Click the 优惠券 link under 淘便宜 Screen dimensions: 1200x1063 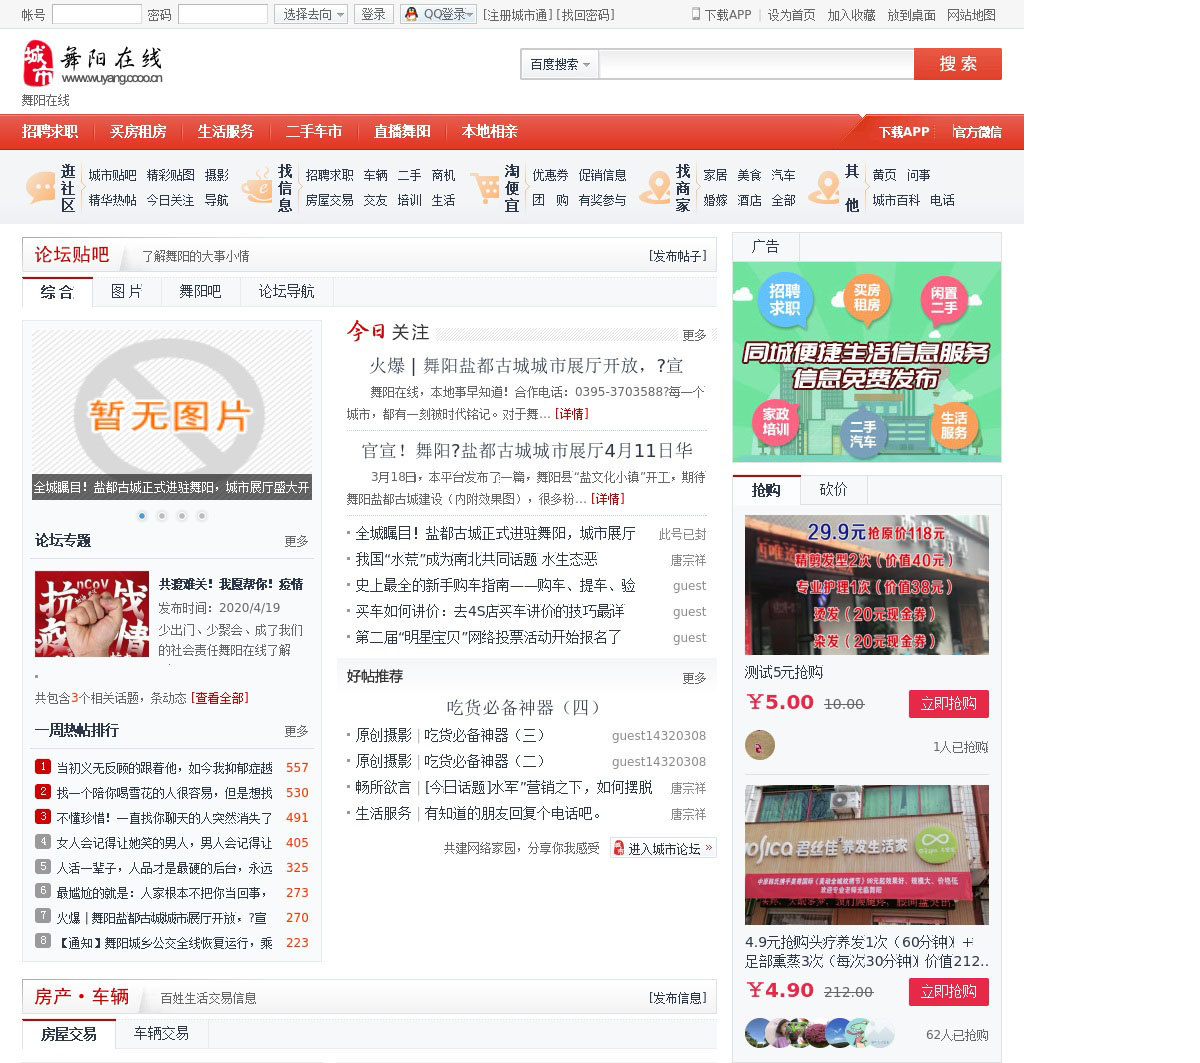click(x=550, y=175)
